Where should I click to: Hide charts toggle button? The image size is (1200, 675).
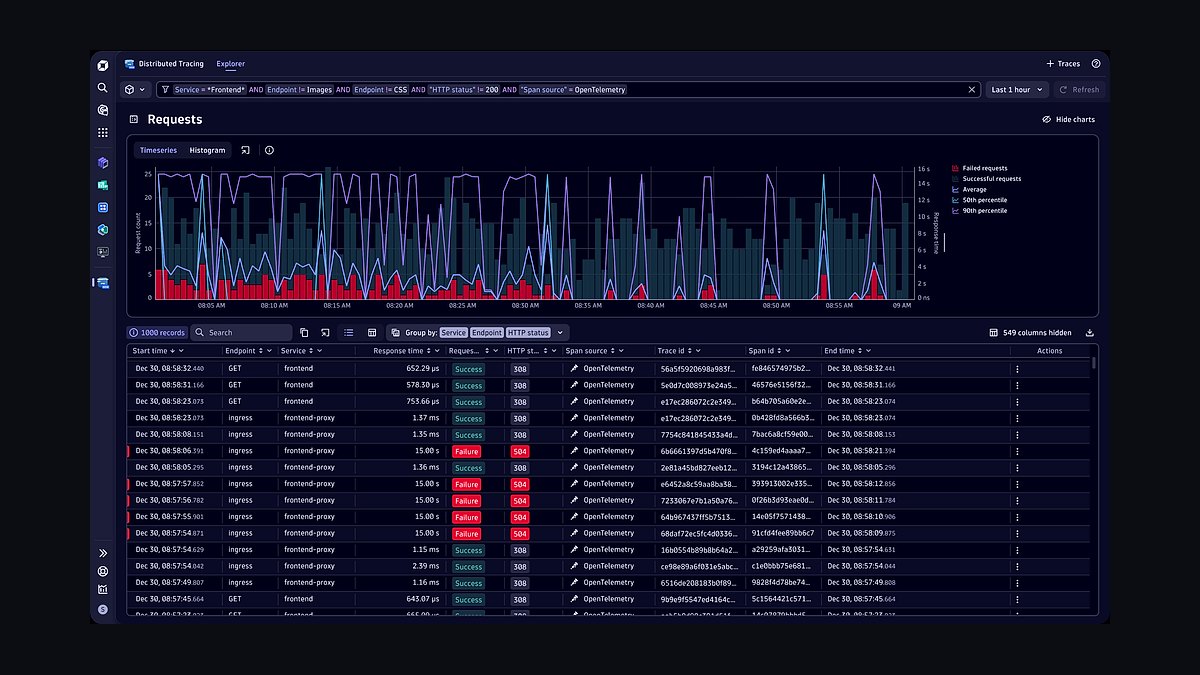1068,119
